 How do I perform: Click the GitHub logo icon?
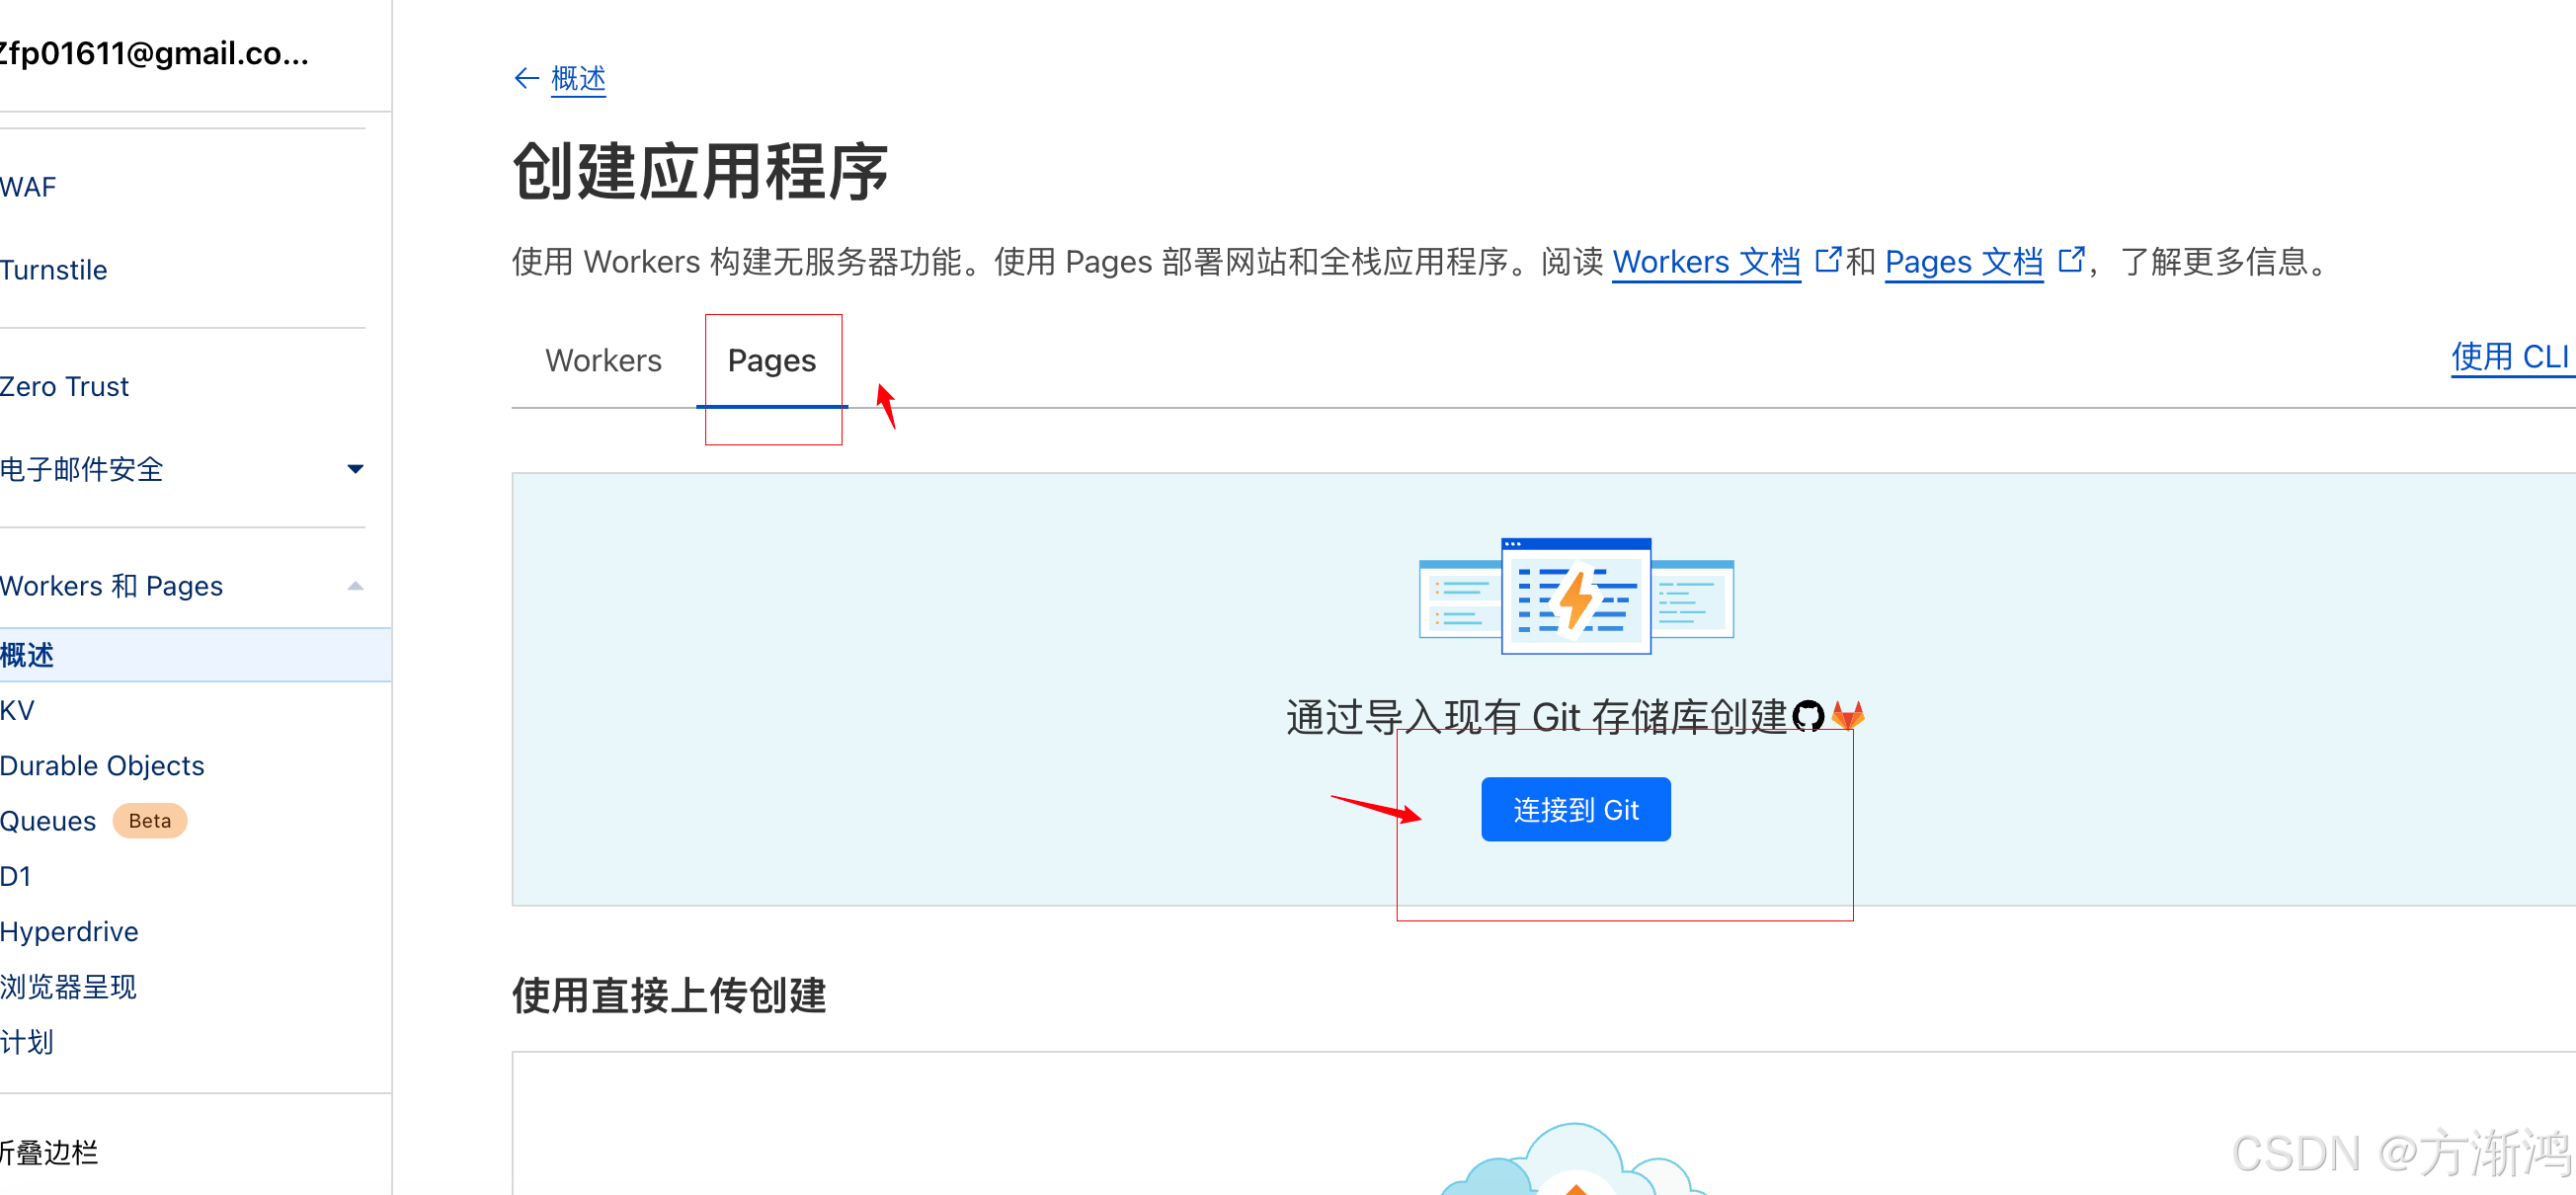(1808, 716)
